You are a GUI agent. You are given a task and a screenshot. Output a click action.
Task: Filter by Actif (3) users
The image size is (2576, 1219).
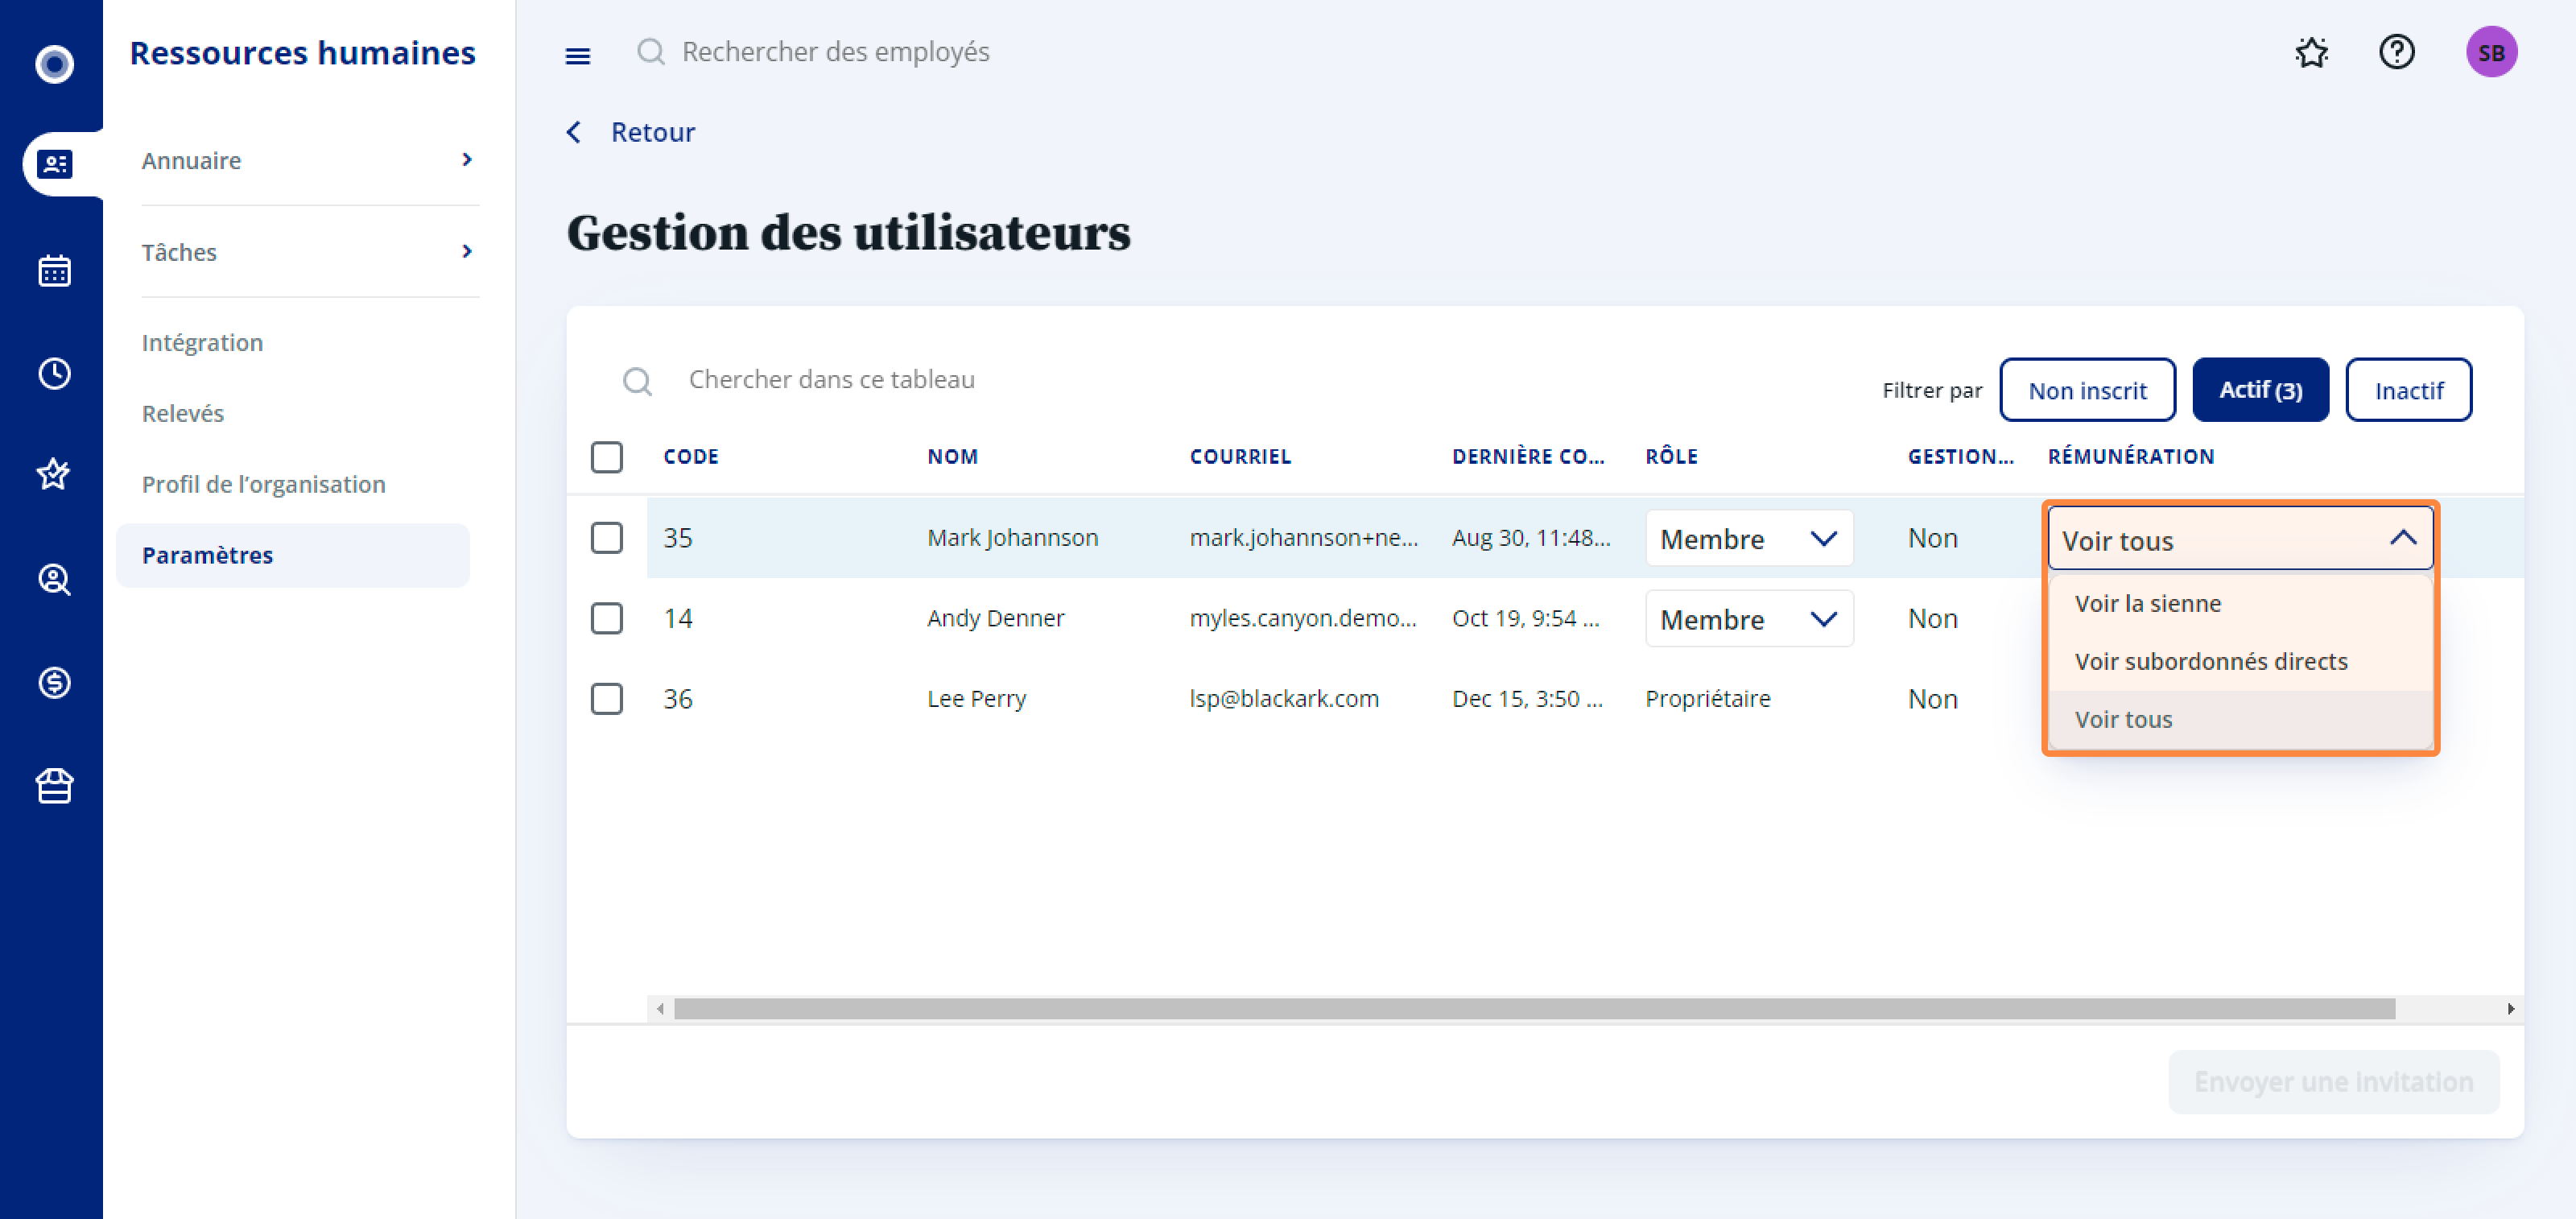pos(2260,390)
